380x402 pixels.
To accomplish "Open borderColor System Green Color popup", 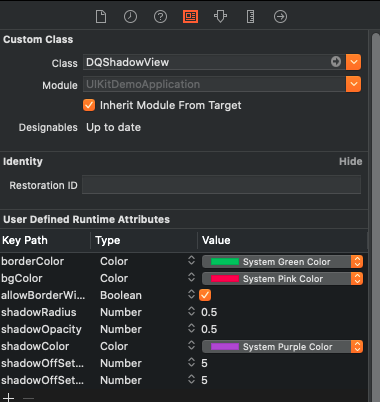I will coord(282,262).
